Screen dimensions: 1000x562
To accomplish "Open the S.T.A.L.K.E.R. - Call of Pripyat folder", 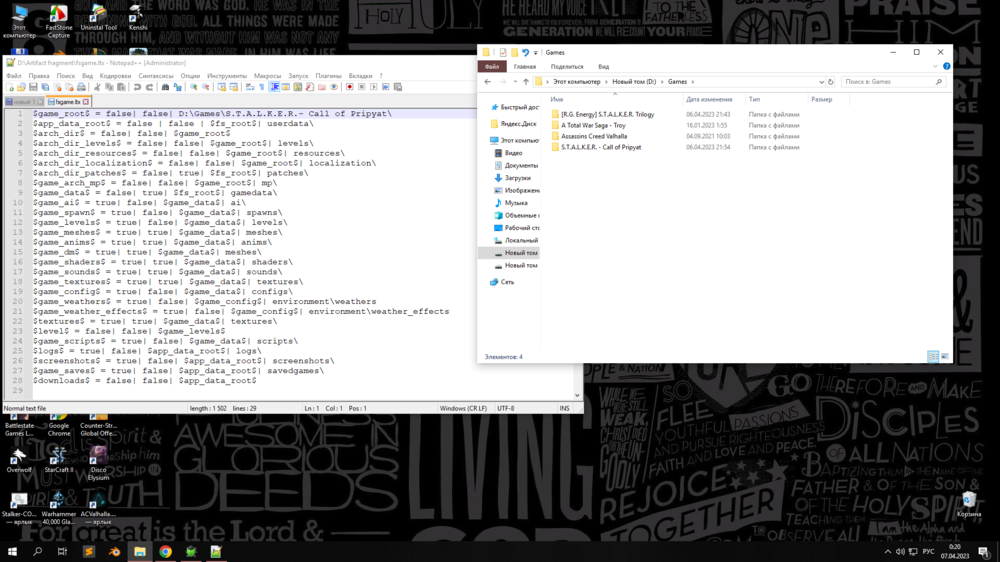I will [x=601, y=147].
